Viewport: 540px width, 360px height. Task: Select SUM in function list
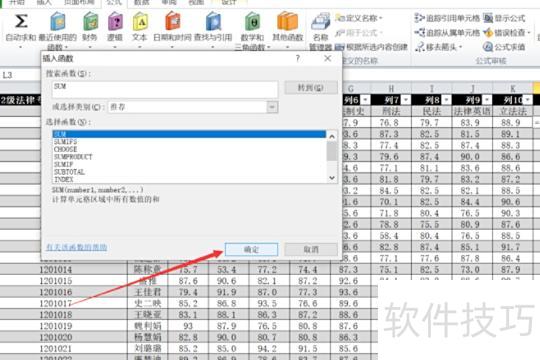click(x=189, y=134)
